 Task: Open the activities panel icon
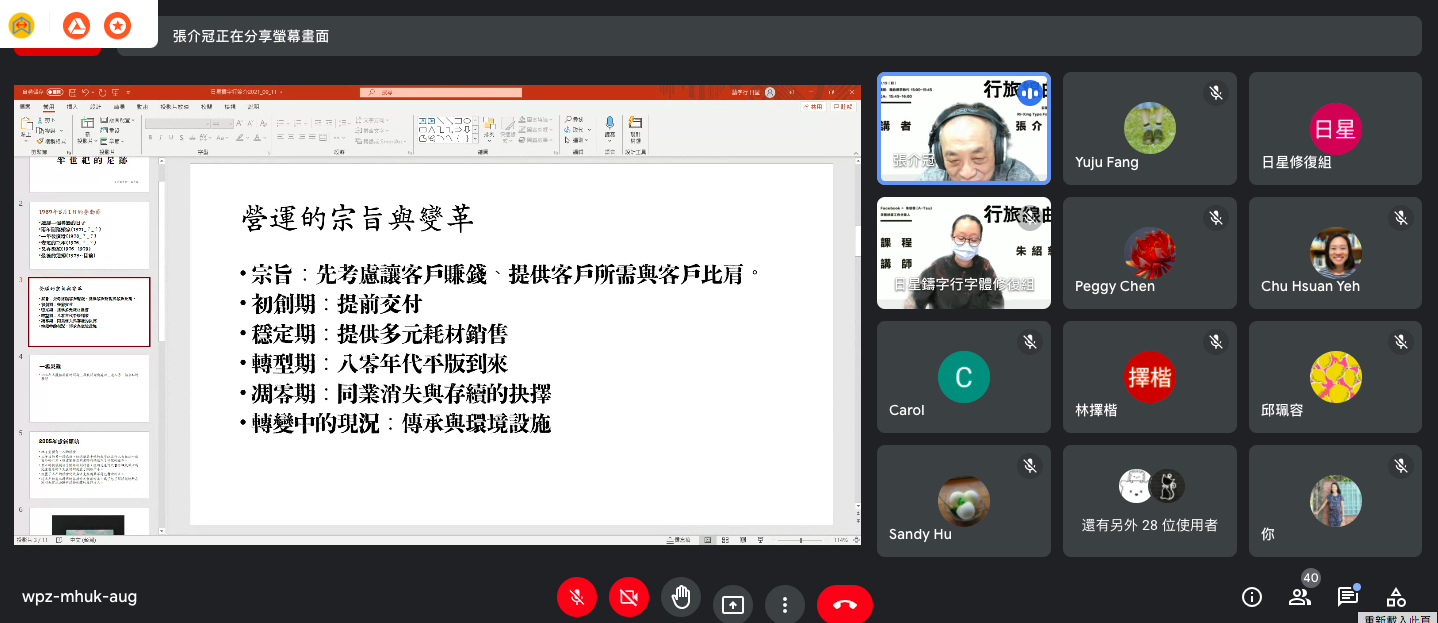1396,597
